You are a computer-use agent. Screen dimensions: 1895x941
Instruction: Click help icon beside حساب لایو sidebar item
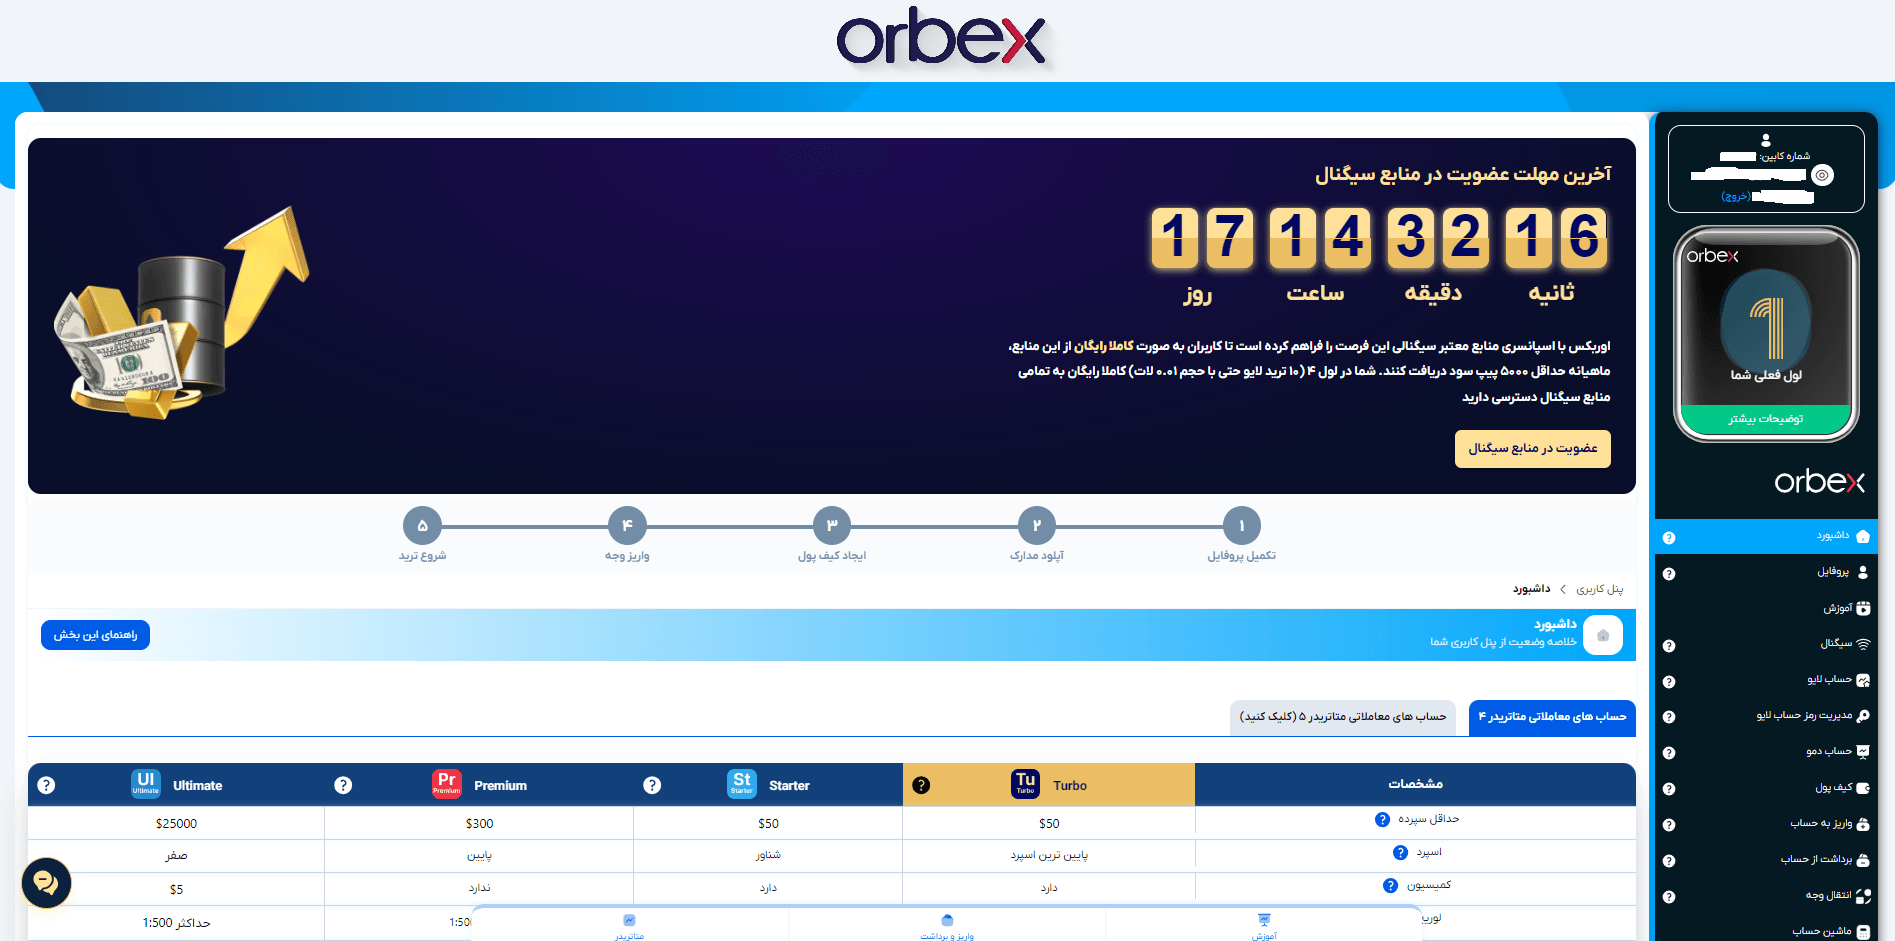point(1669,682)
